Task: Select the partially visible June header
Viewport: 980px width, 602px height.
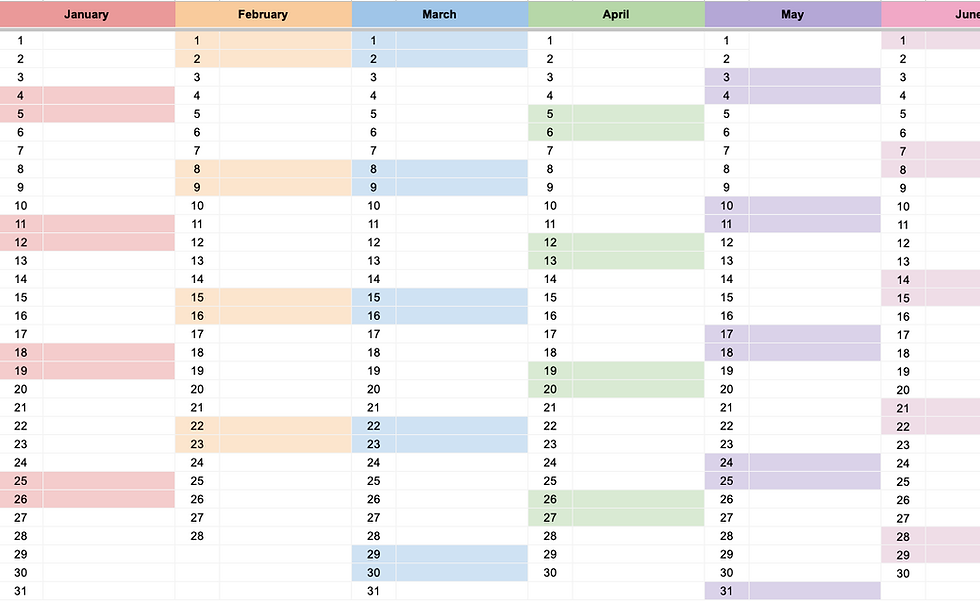Action: click(x=931, y=14)
